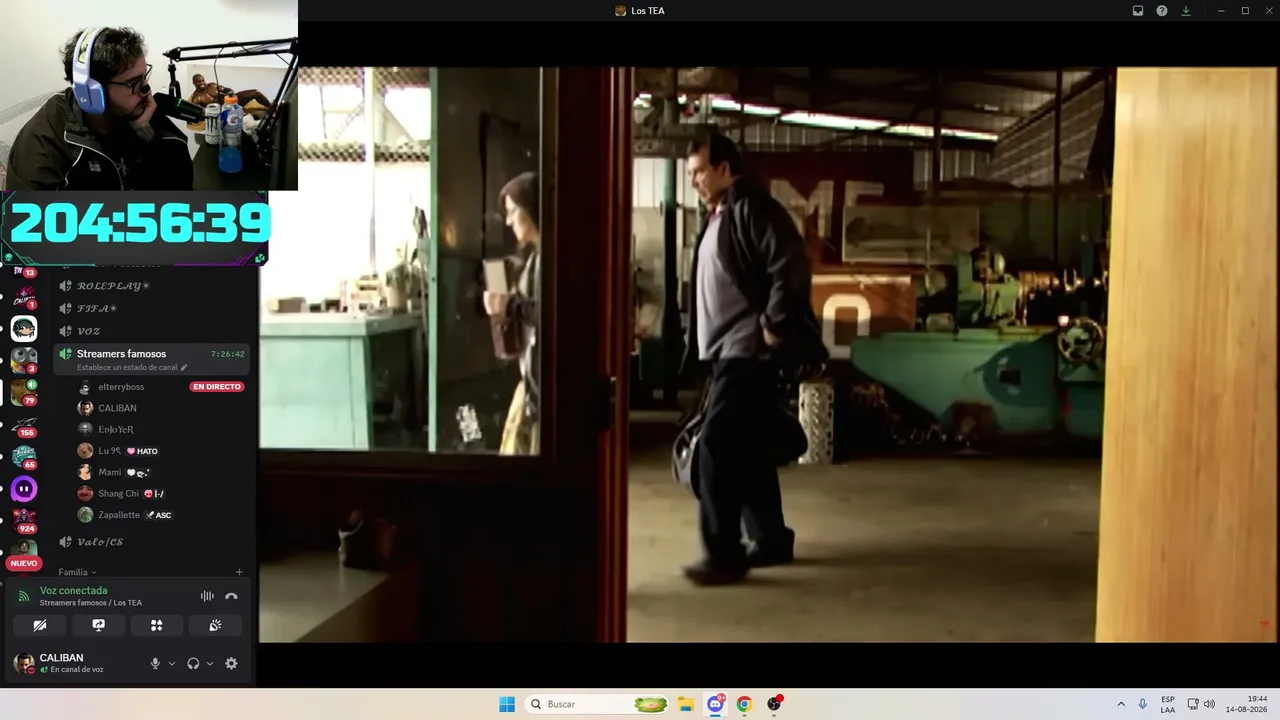
Task: Join the VOZ voice channel
Action: (x=152, y=331)
